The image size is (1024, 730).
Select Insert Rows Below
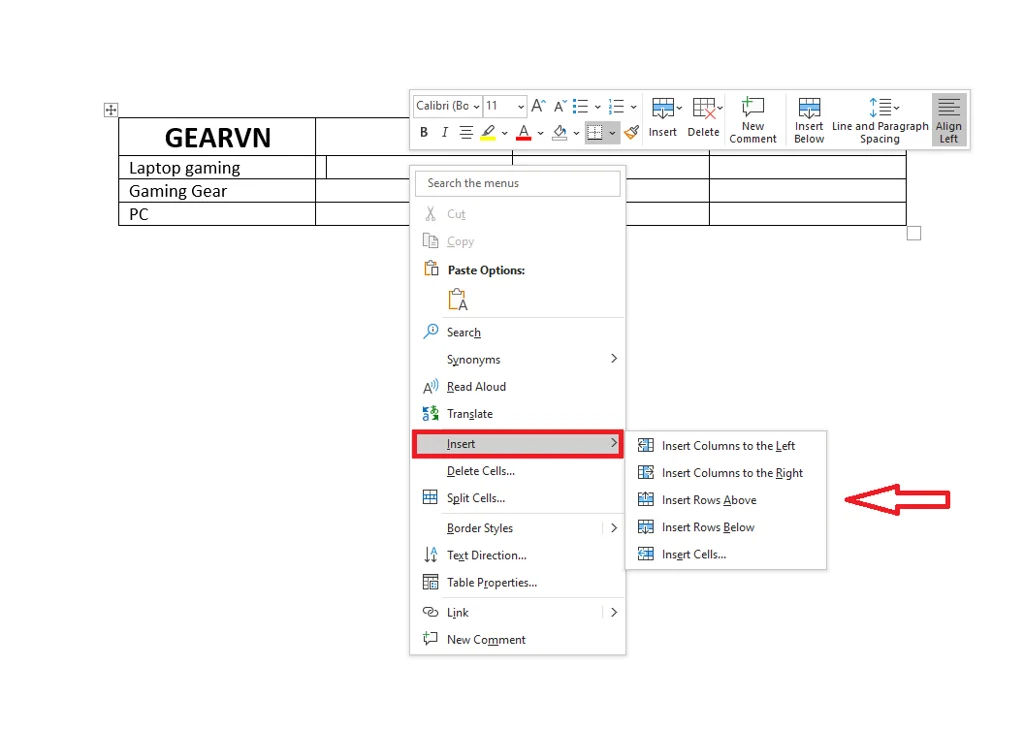point(726,527)
